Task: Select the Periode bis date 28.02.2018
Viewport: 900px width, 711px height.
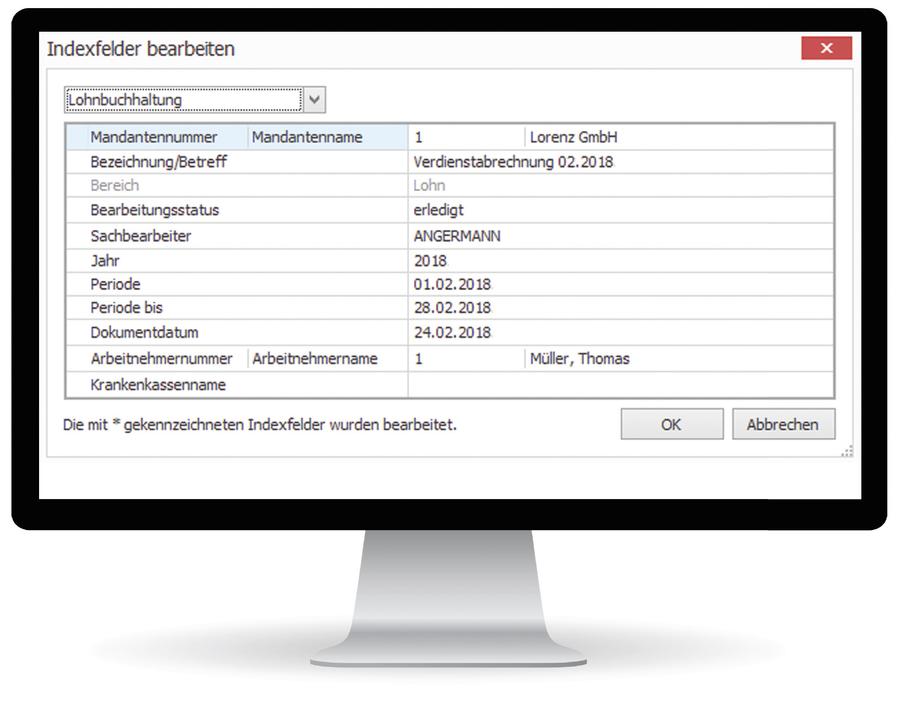Action: tap(620, 308)
